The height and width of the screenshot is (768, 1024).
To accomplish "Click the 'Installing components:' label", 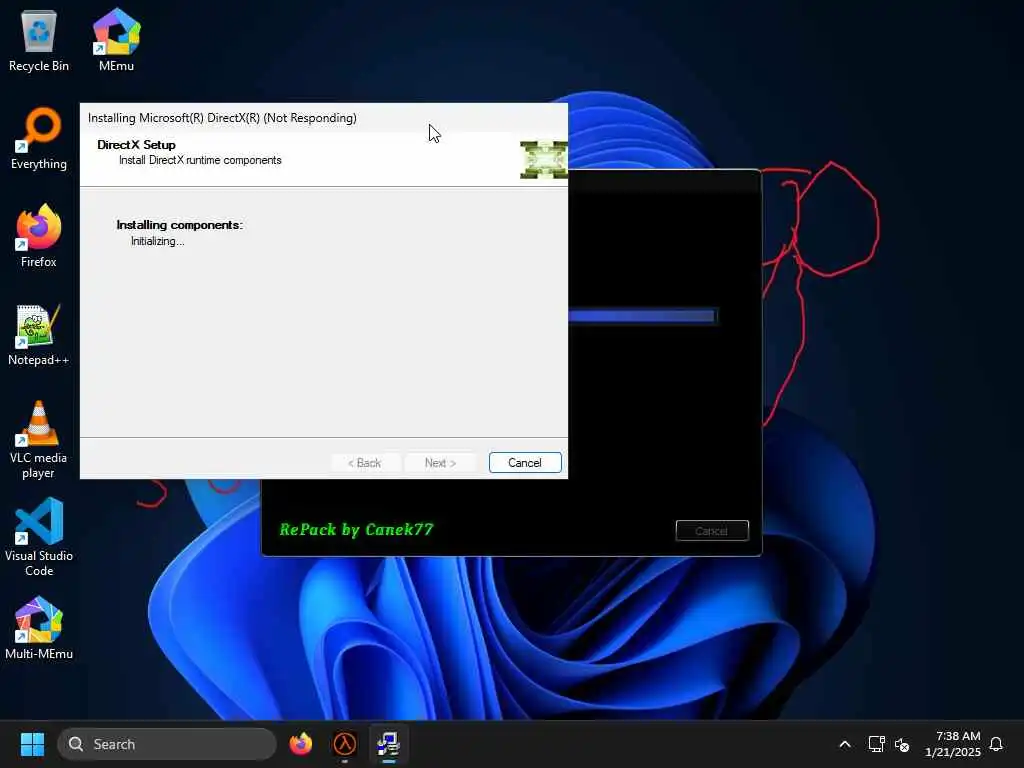I will point(180,225).
